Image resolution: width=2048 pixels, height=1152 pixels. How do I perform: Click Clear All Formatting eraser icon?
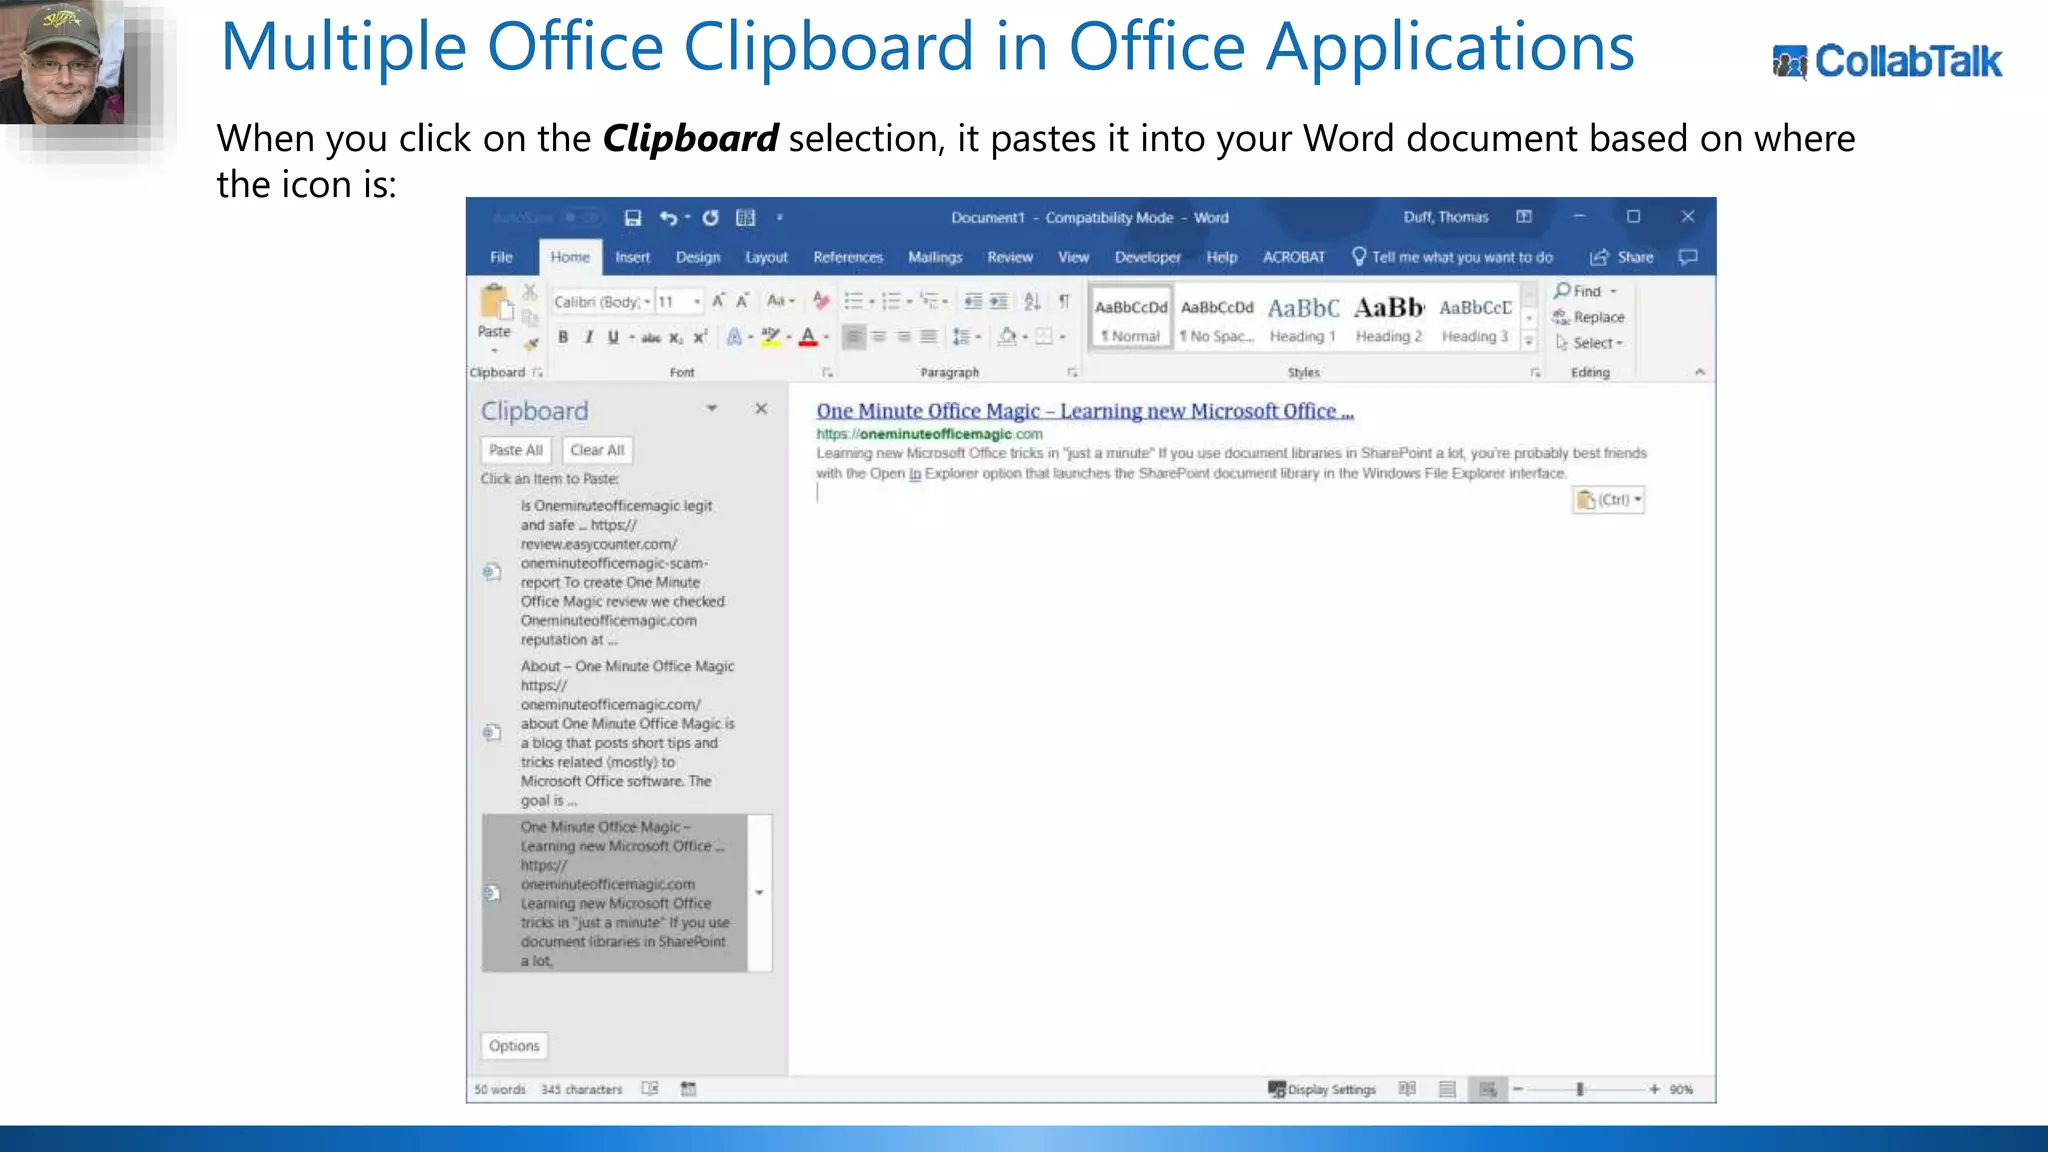pyautogui.click(x=821, y=300)
